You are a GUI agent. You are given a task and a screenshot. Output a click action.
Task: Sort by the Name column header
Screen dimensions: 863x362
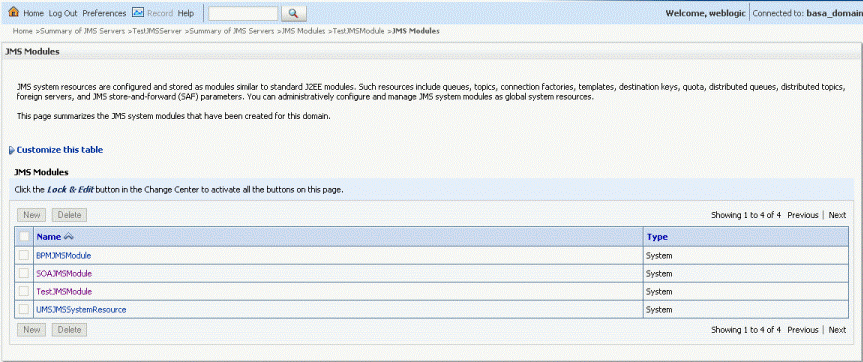click(x=49, y=237)
